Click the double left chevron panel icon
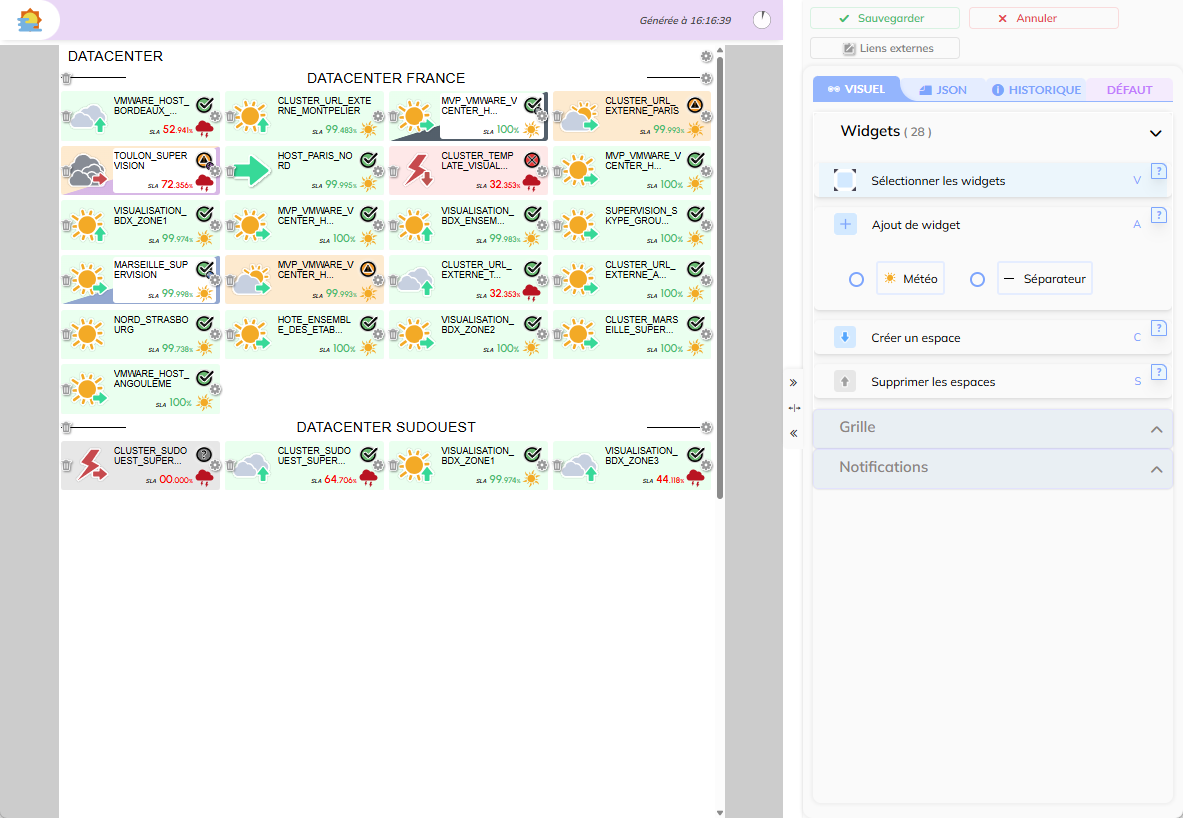This screenshot has height=818, width=1183. pyautogui.click(x=794, y=433)
